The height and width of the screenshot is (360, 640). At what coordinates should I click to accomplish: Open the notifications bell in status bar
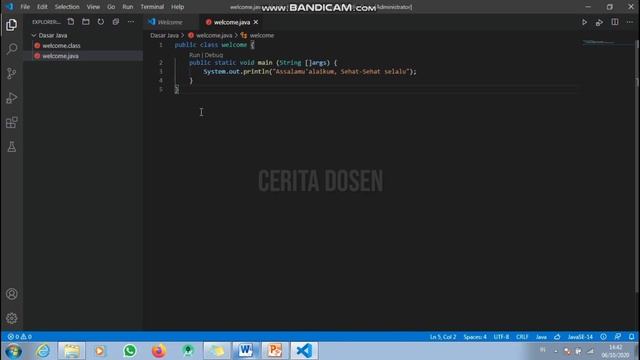point(631,337)
